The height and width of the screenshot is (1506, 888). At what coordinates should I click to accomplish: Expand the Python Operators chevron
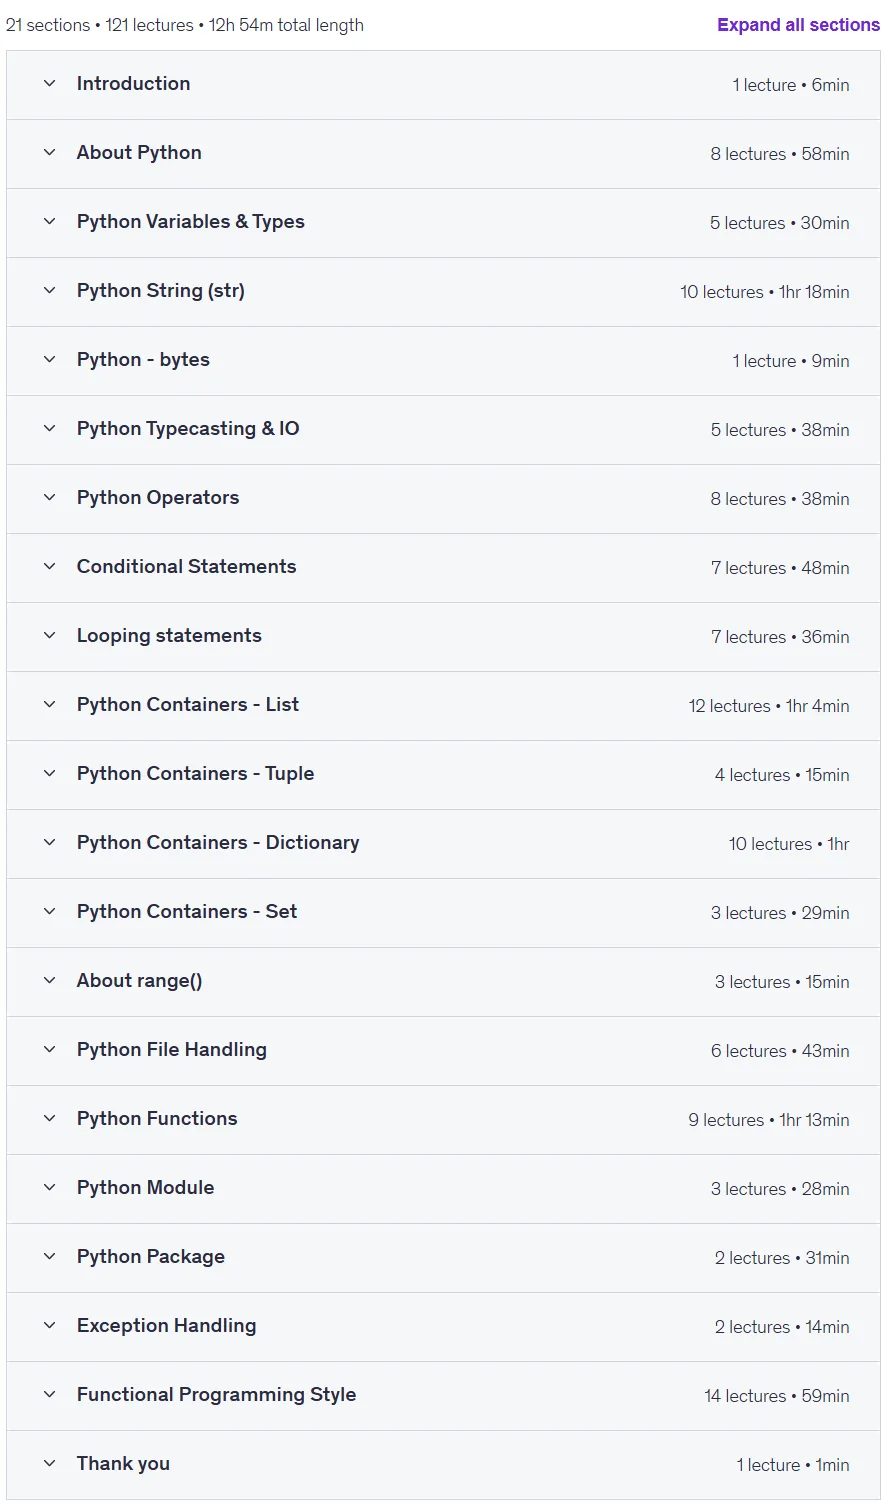click(x=49, y=498)
